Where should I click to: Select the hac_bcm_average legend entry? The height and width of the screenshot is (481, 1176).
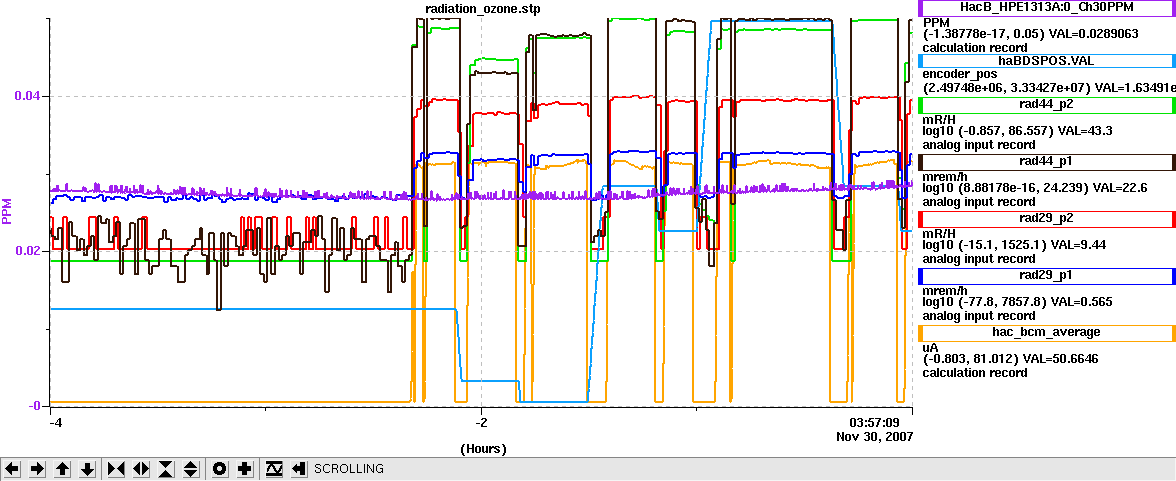1046,333
